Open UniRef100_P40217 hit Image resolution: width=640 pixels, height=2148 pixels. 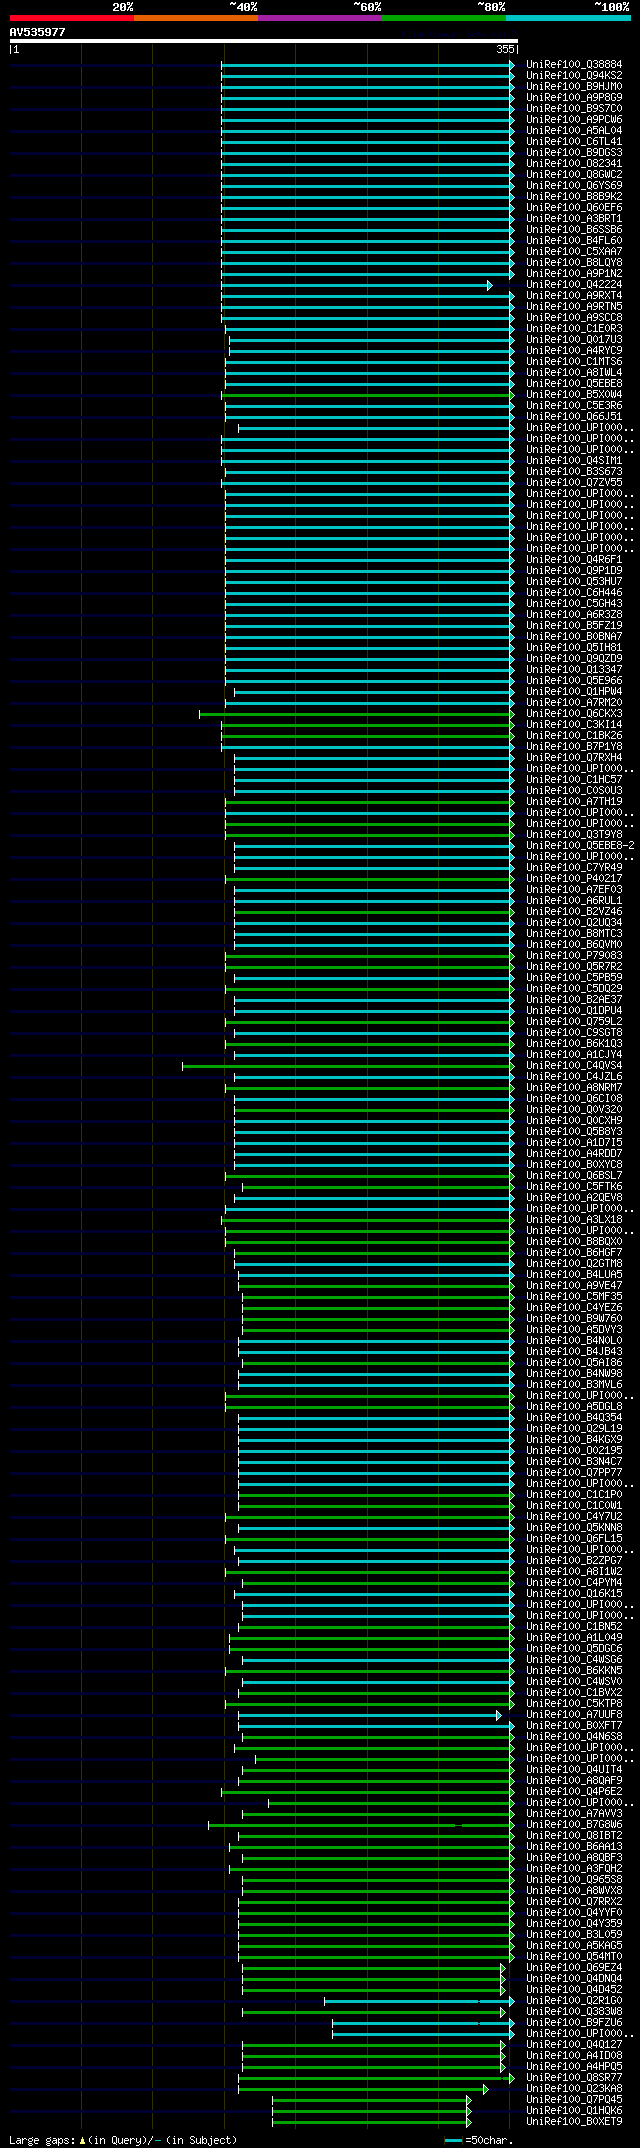pos(574,879)
